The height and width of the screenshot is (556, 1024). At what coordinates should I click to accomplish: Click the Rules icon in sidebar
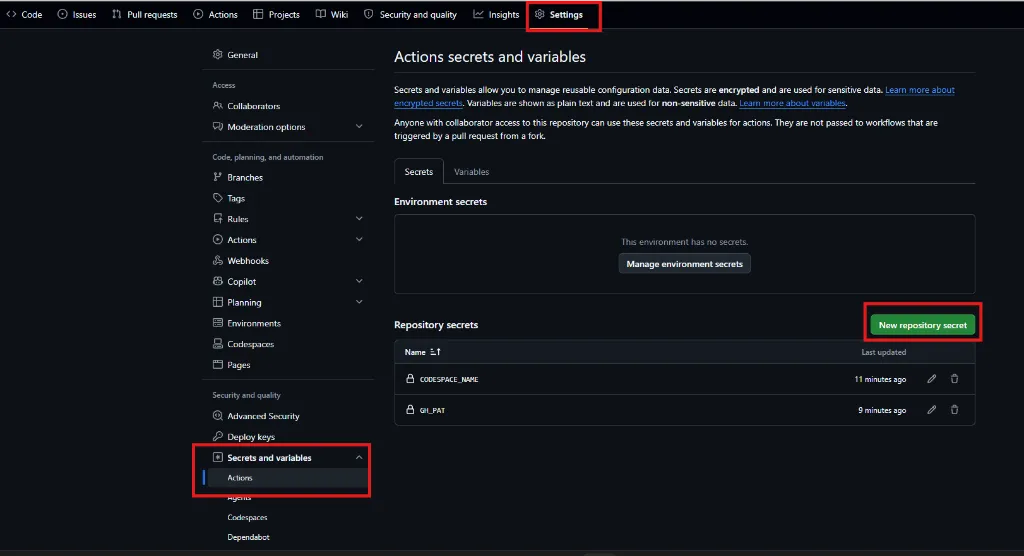pyautogui.click(x=217, y=219)
